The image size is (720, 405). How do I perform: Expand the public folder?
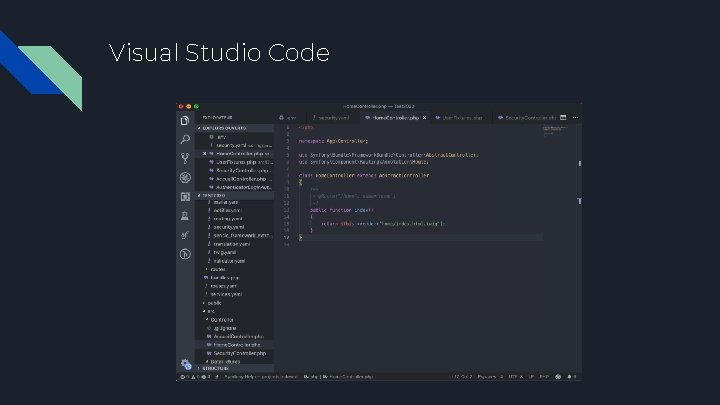click(214, 303)
